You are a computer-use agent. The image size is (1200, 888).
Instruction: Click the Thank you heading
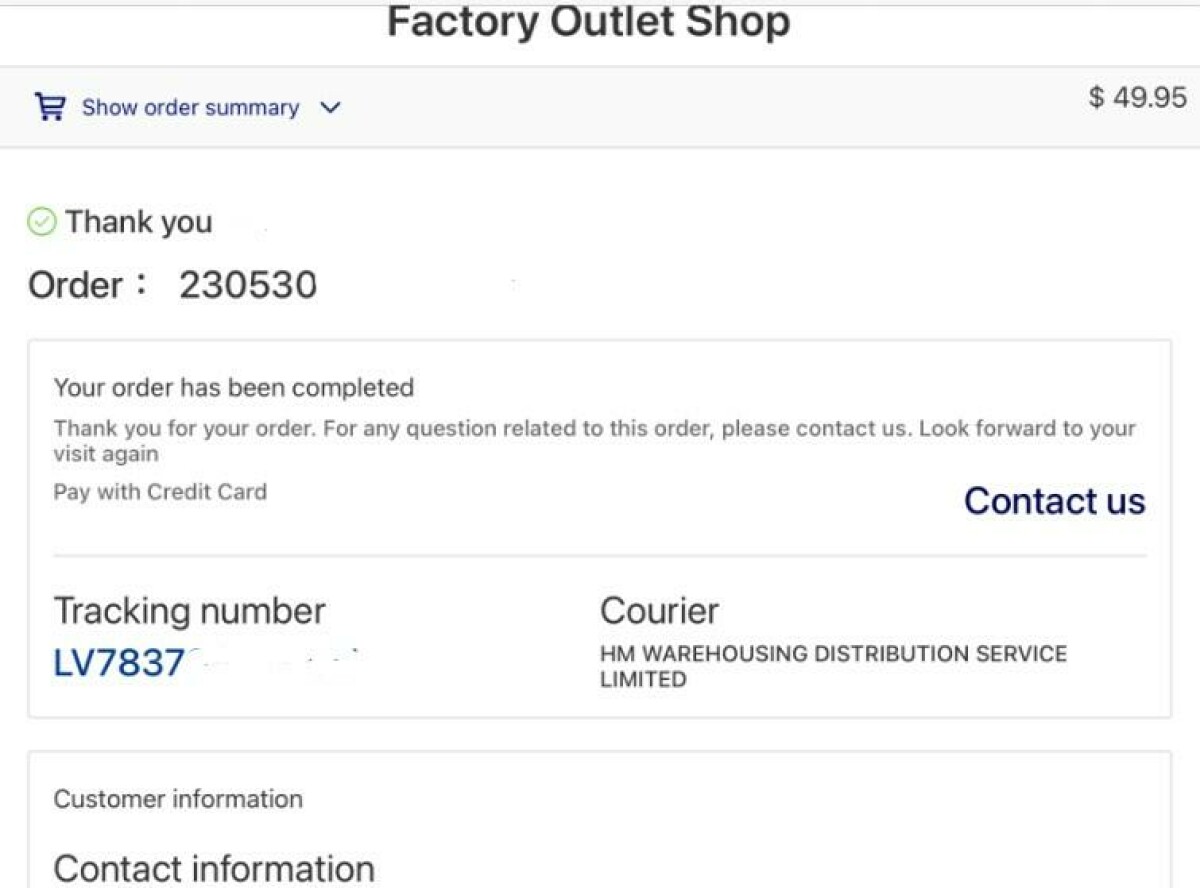pyautogui.click(x=138, y=222)
